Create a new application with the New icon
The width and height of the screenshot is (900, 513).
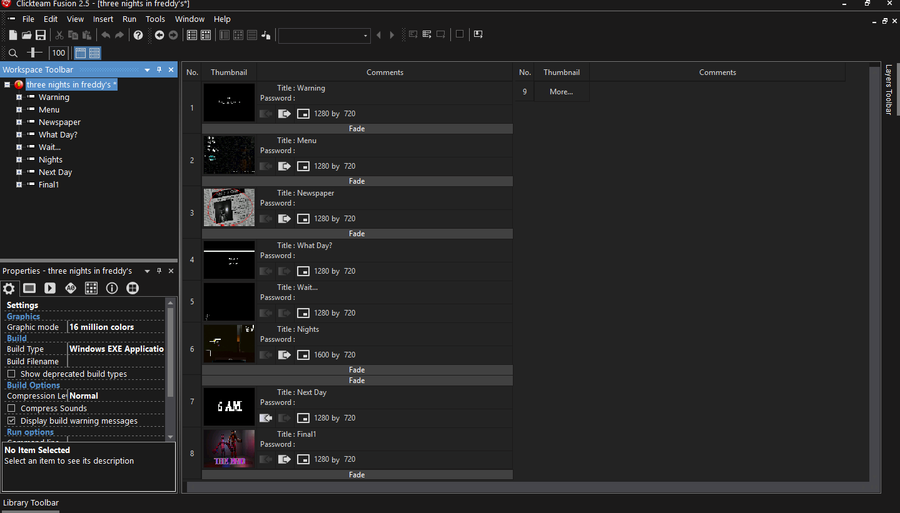(13, 35)
